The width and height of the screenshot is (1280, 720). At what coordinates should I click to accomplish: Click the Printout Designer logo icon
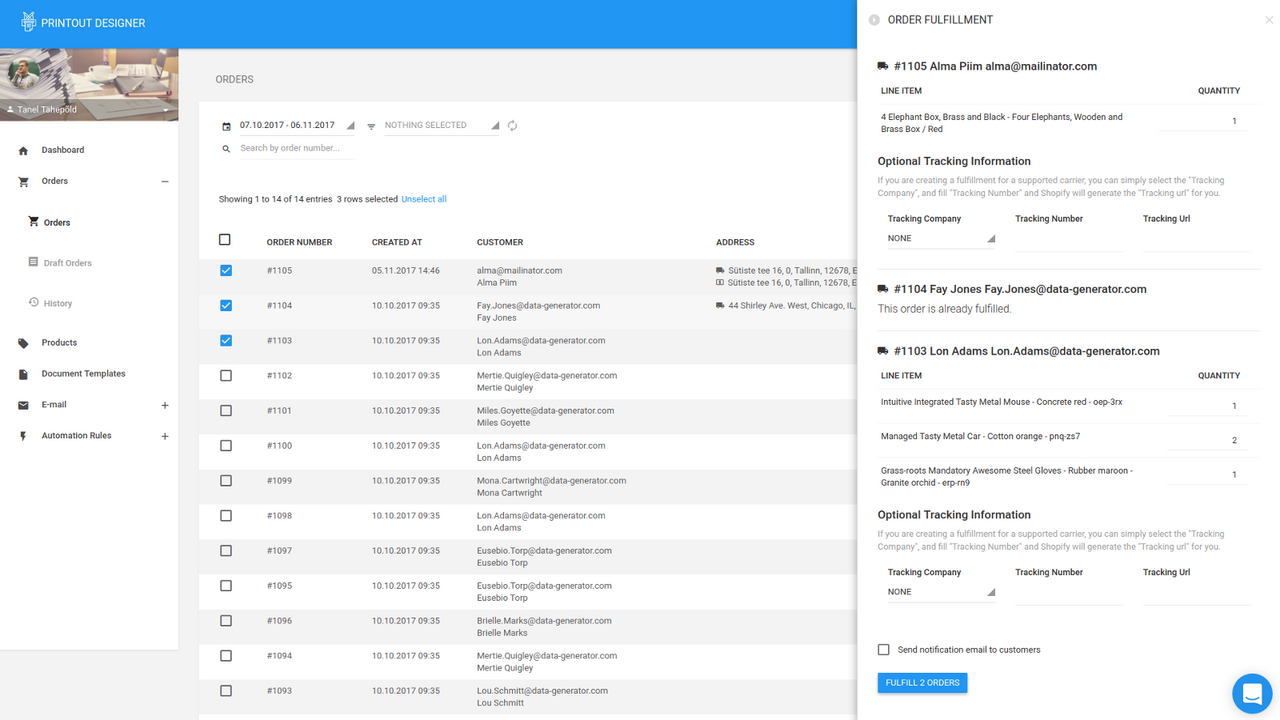28,21
